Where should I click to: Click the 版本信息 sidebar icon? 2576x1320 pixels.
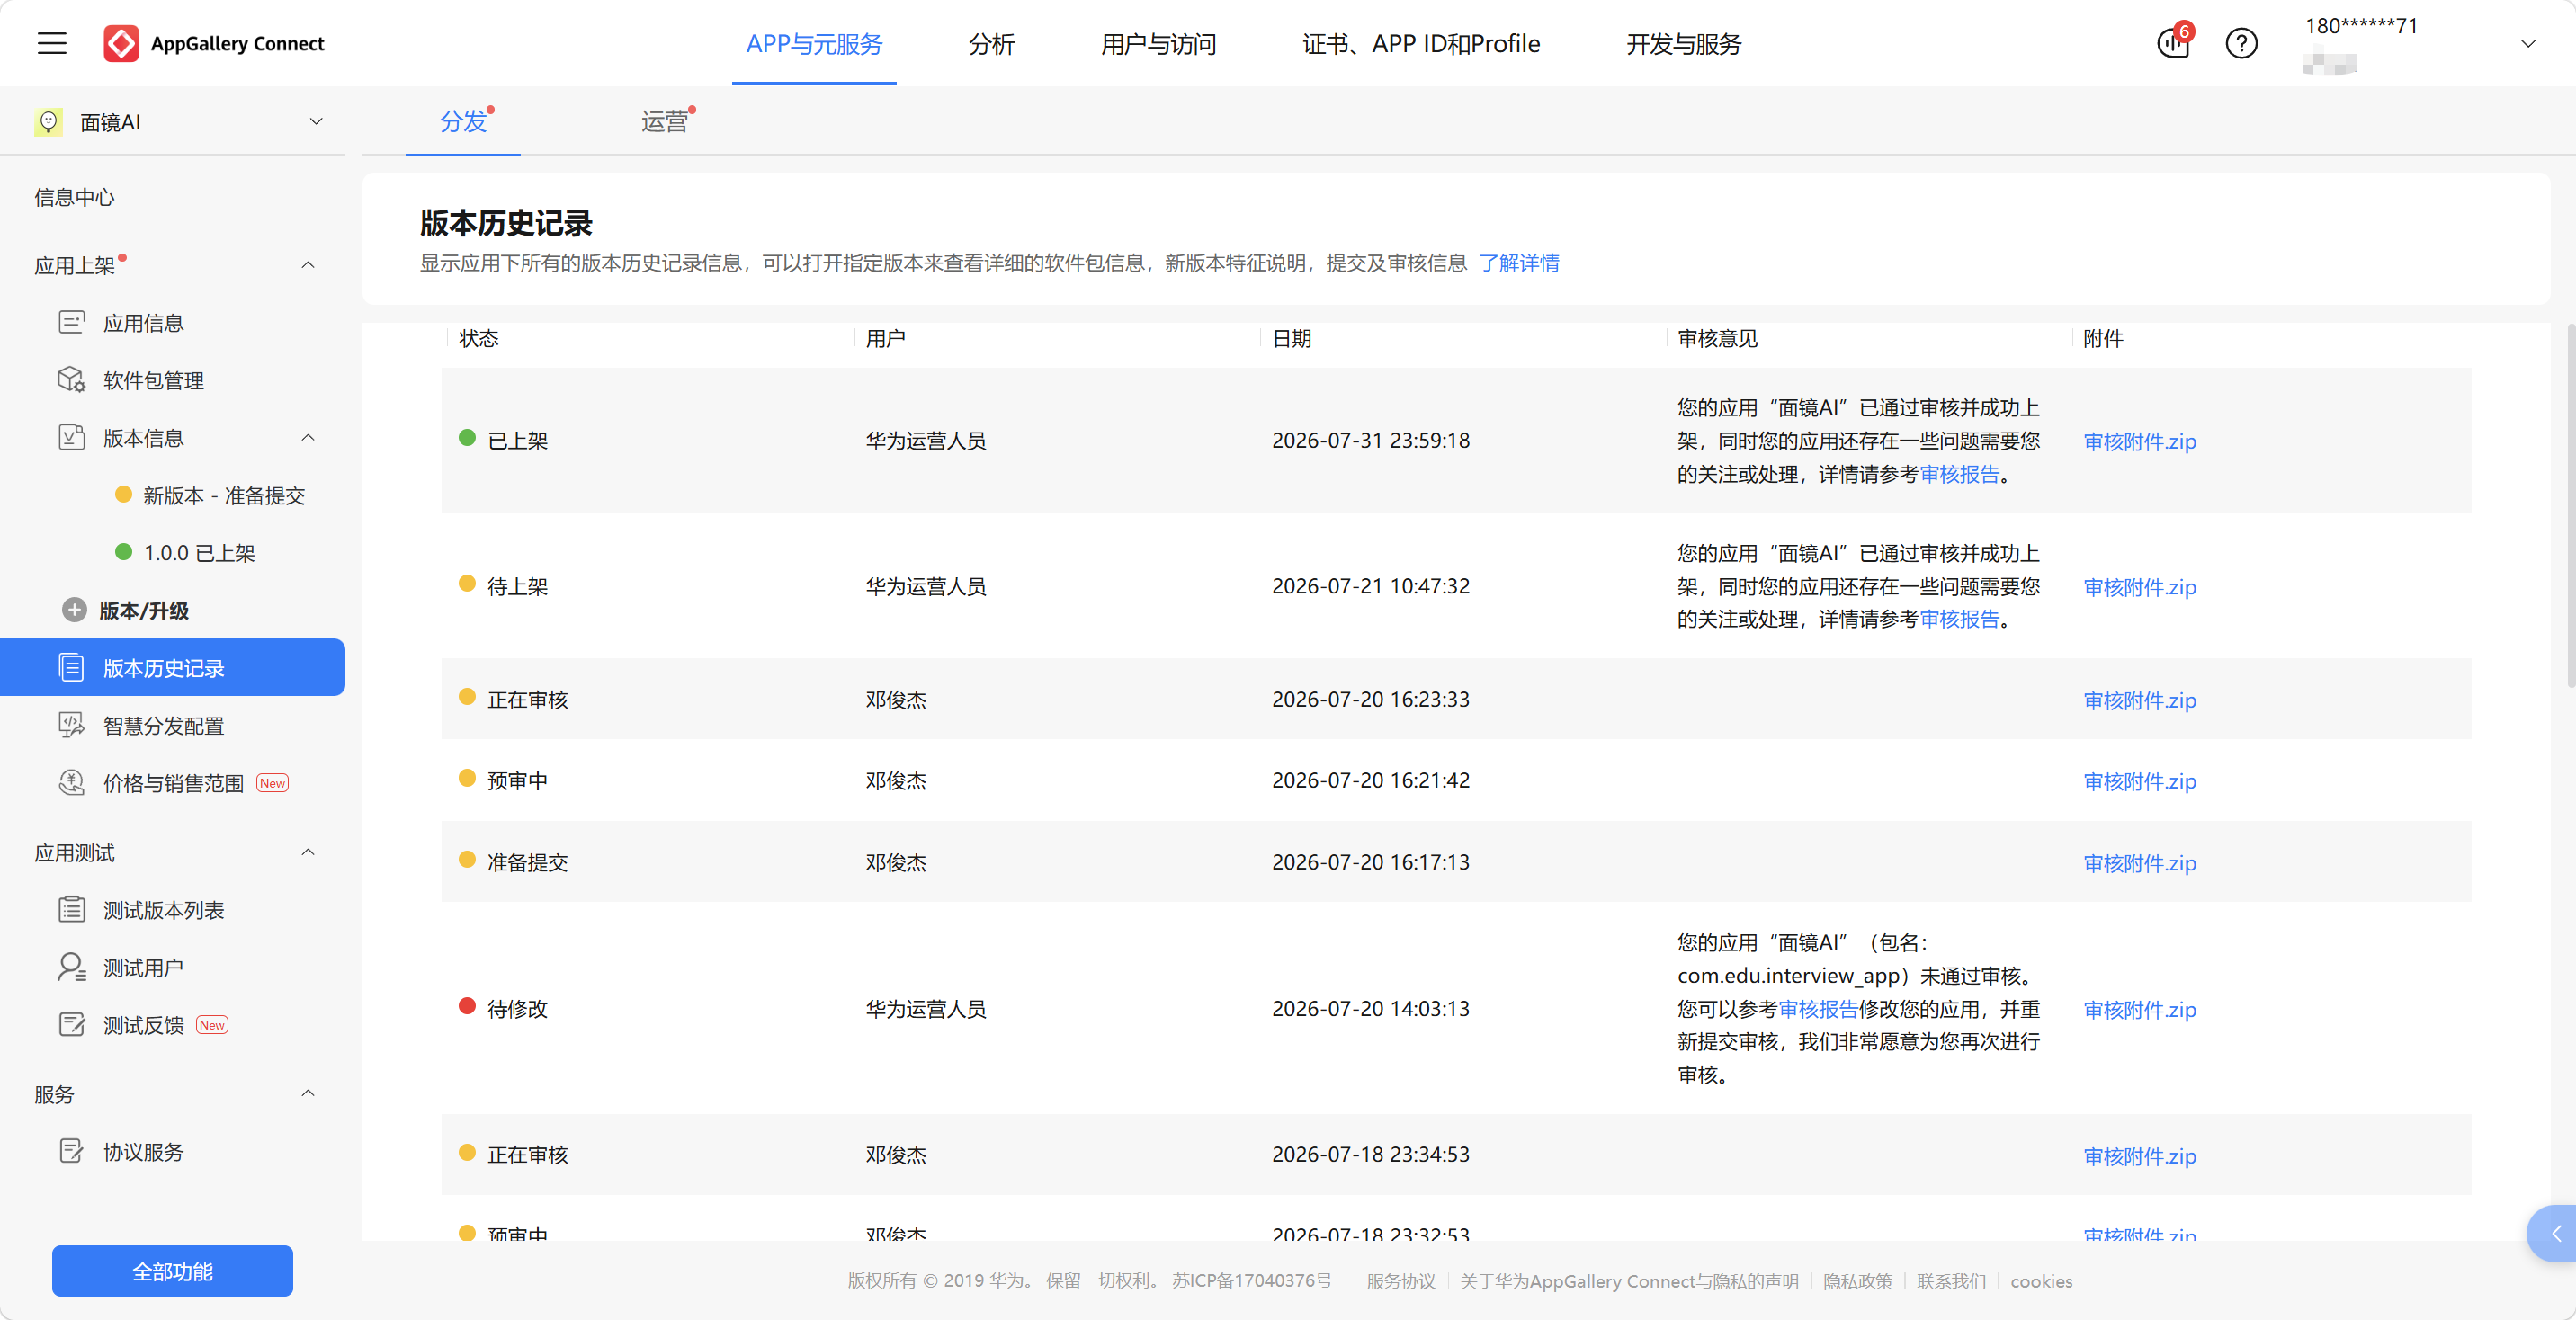coord(71,437)
